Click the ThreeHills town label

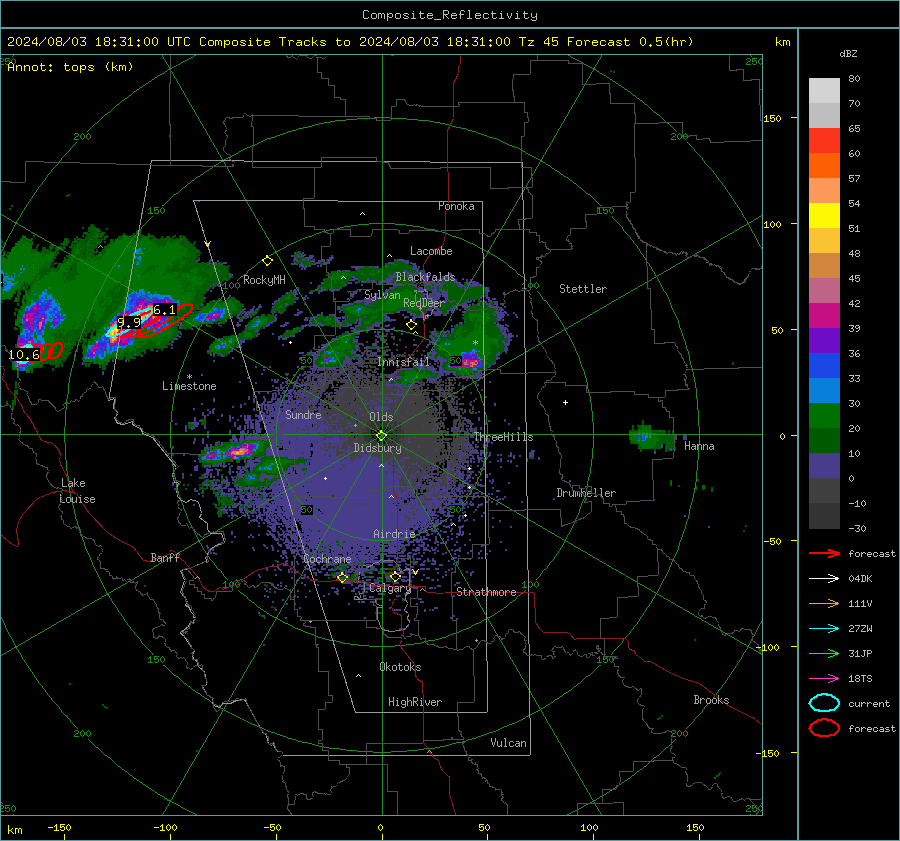(x=503, y=437)
